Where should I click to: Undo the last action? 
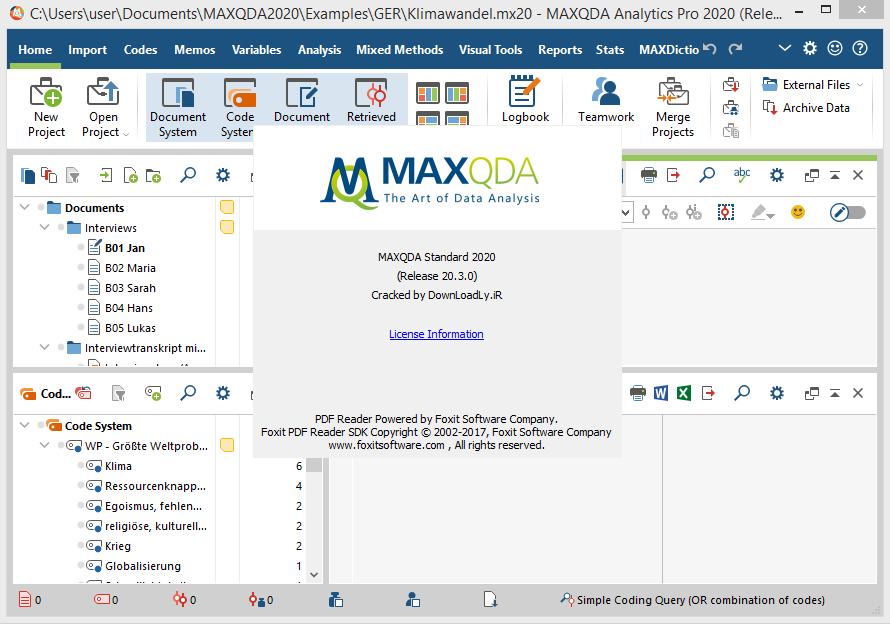(x=710, y=49)
